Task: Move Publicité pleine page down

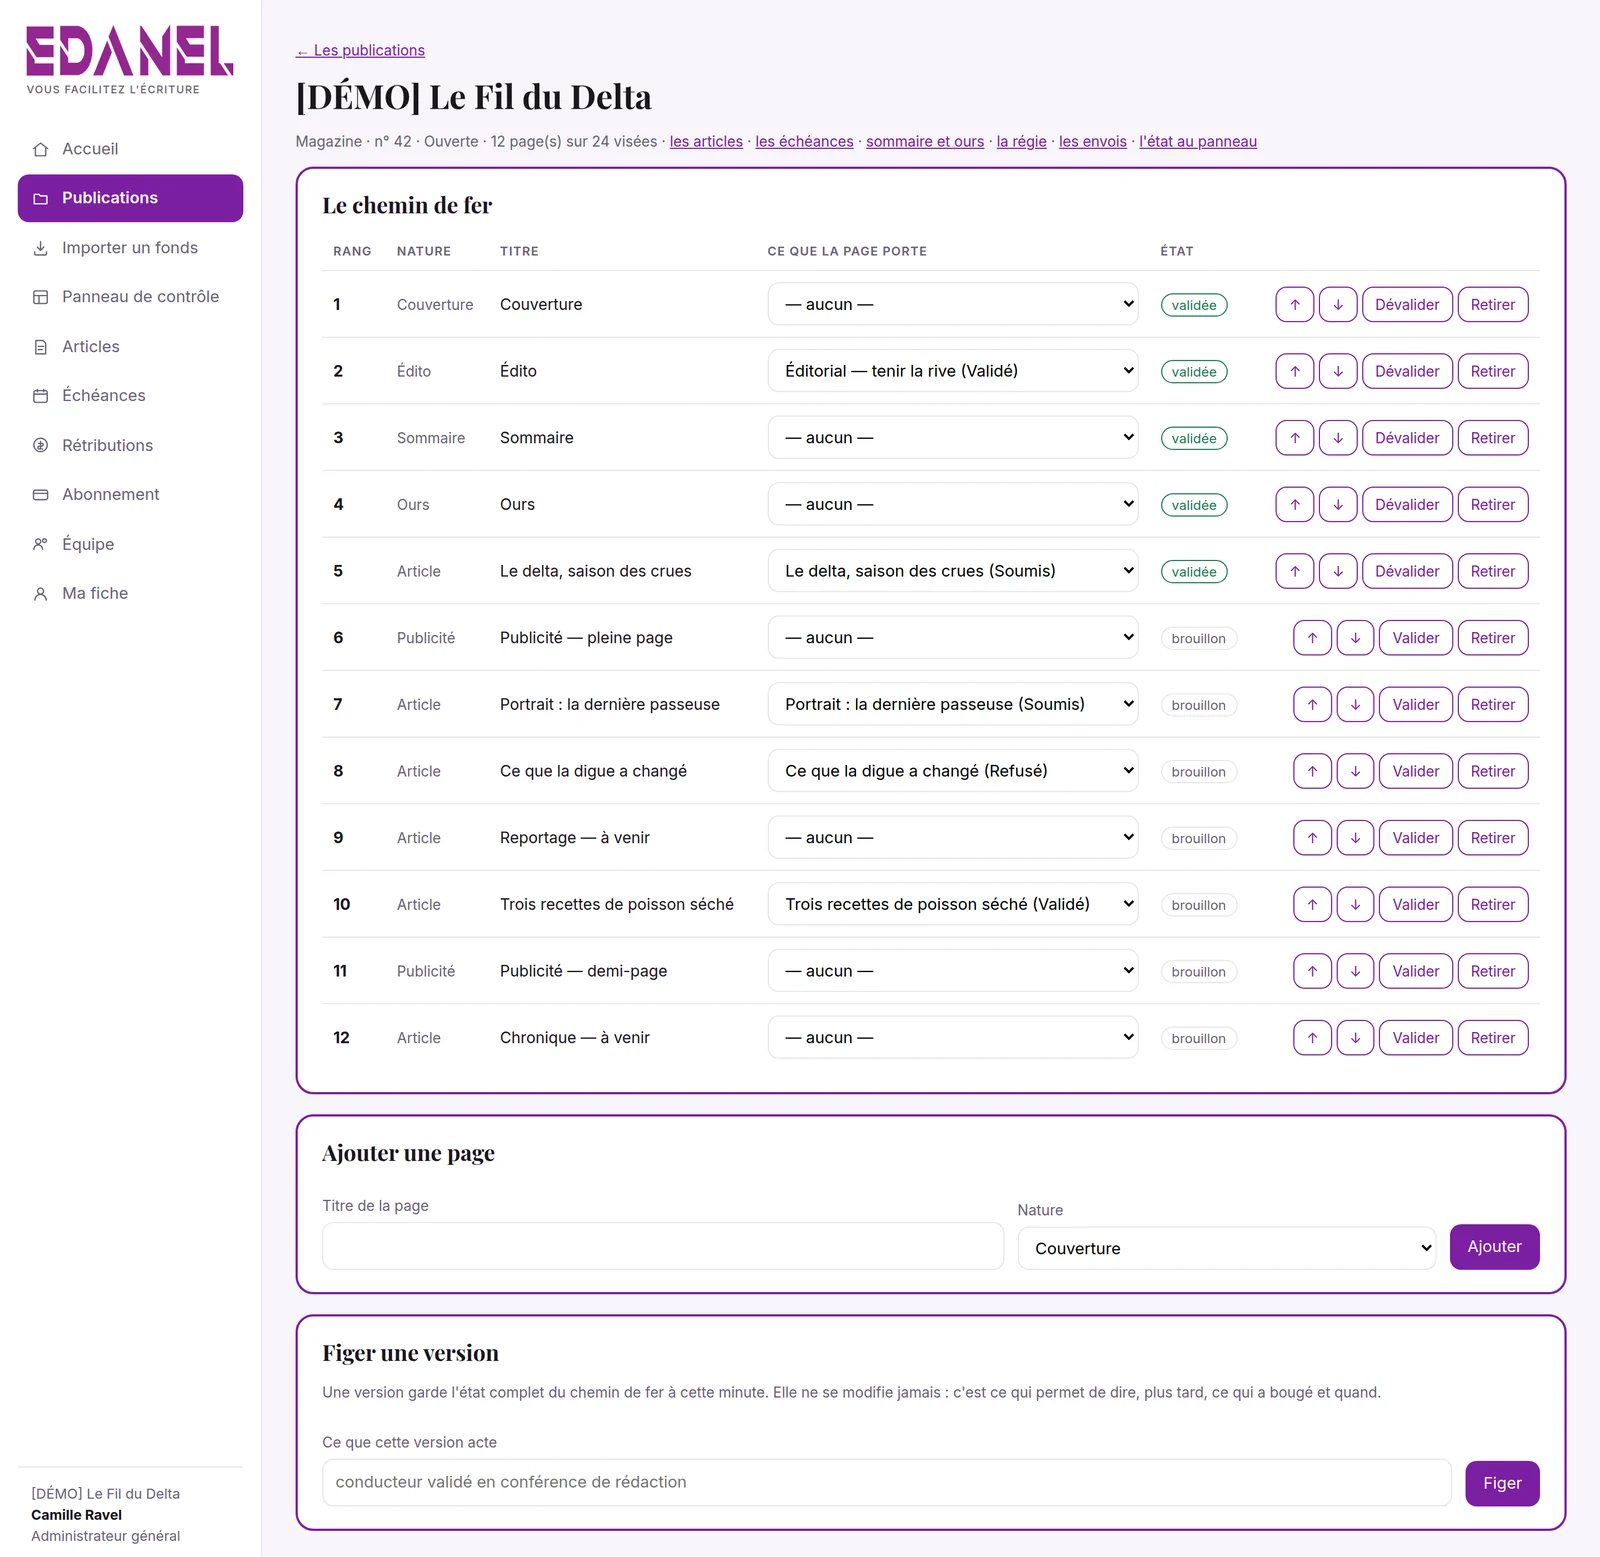Action: coord(1355,638)
